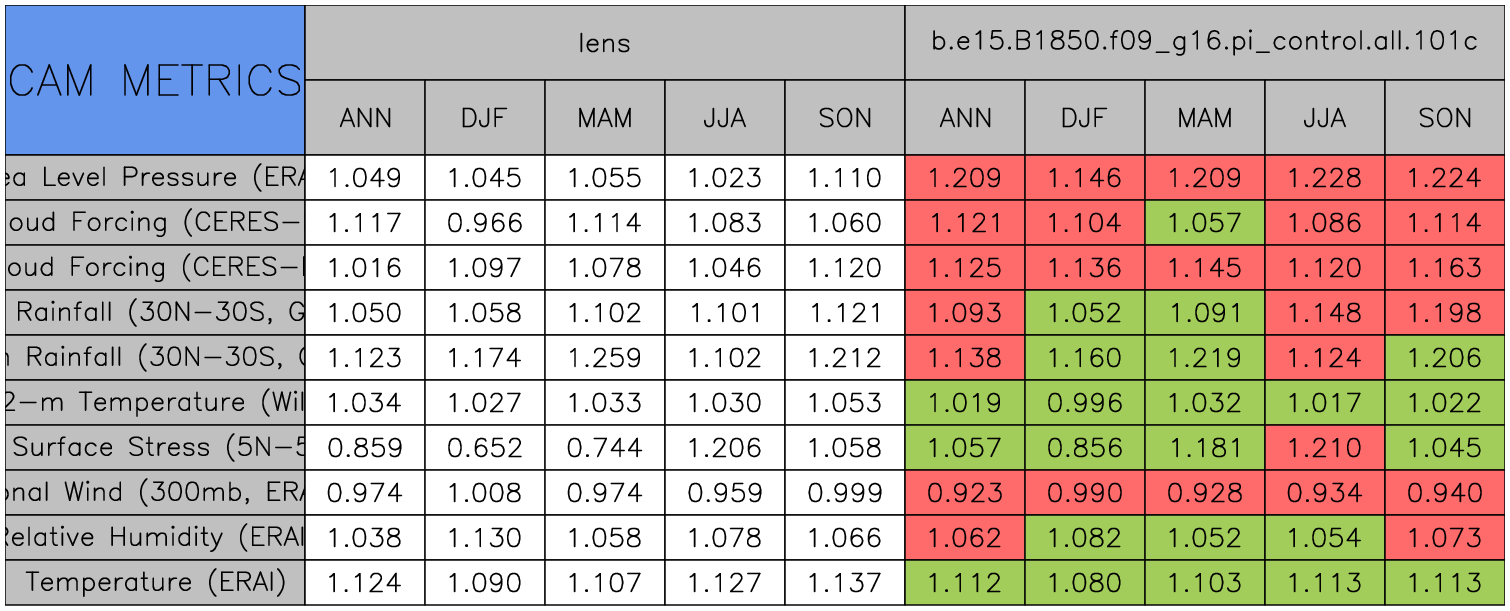Click the CAM METRICS title cell
Viewport: 1510px width, 611px height.
click(x=155, y=80)
